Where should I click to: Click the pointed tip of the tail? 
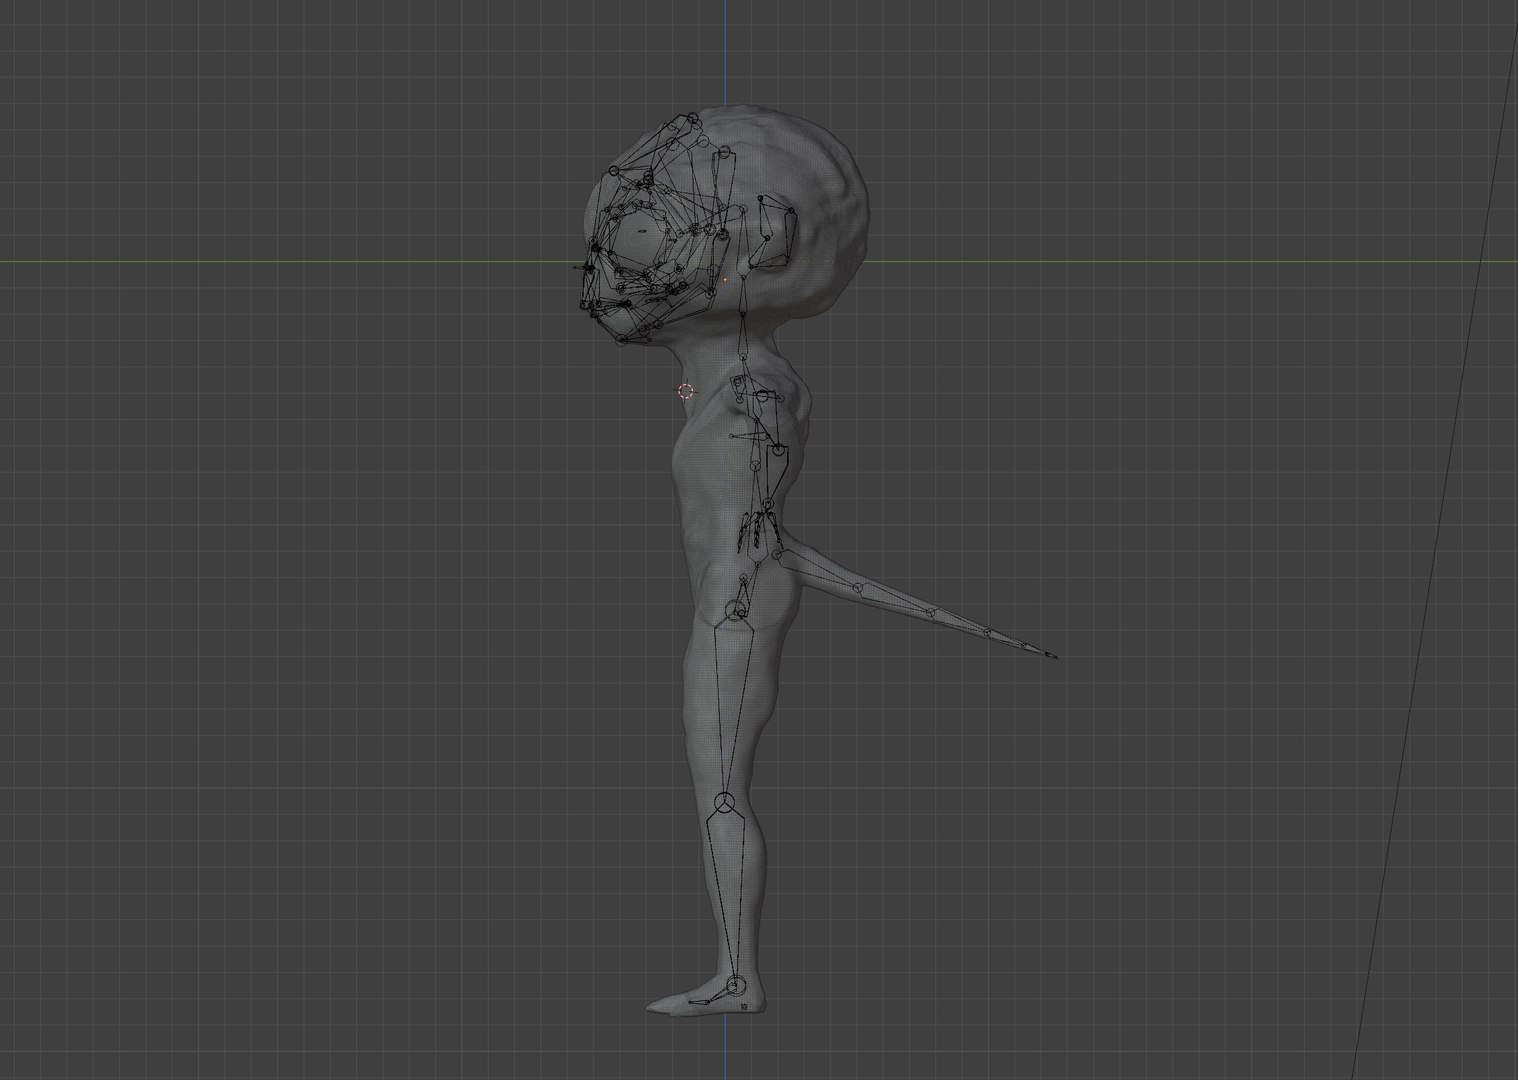coord(1051,655)
